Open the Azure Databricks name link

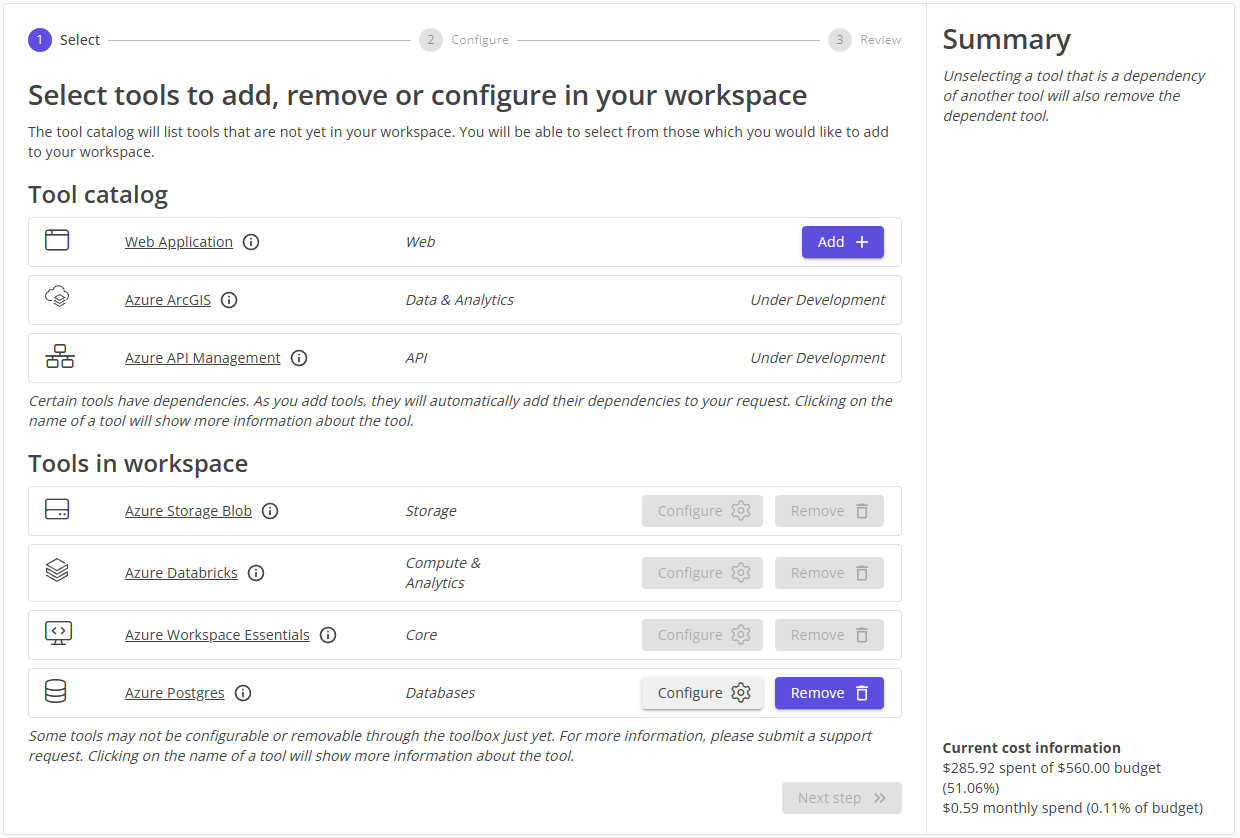[181, 573]
